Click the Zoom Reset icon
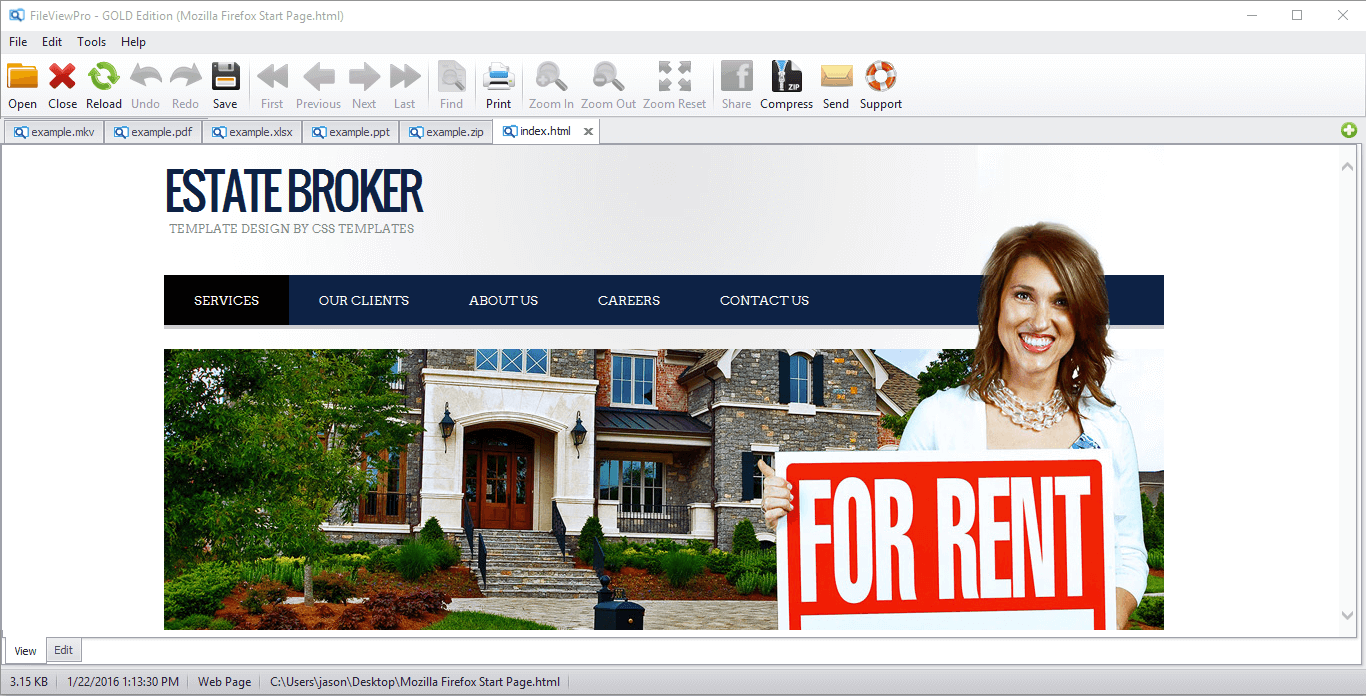The height and width of the screenshot is (696, 1366). (674, 77)
